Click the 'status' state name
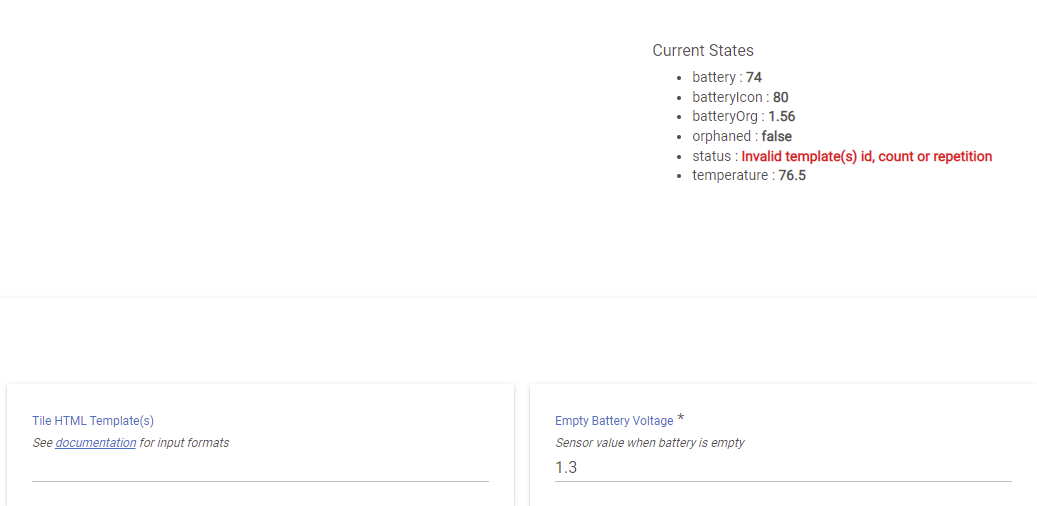The width and height of the screenshot is (1037, 506). click(711, 156)
